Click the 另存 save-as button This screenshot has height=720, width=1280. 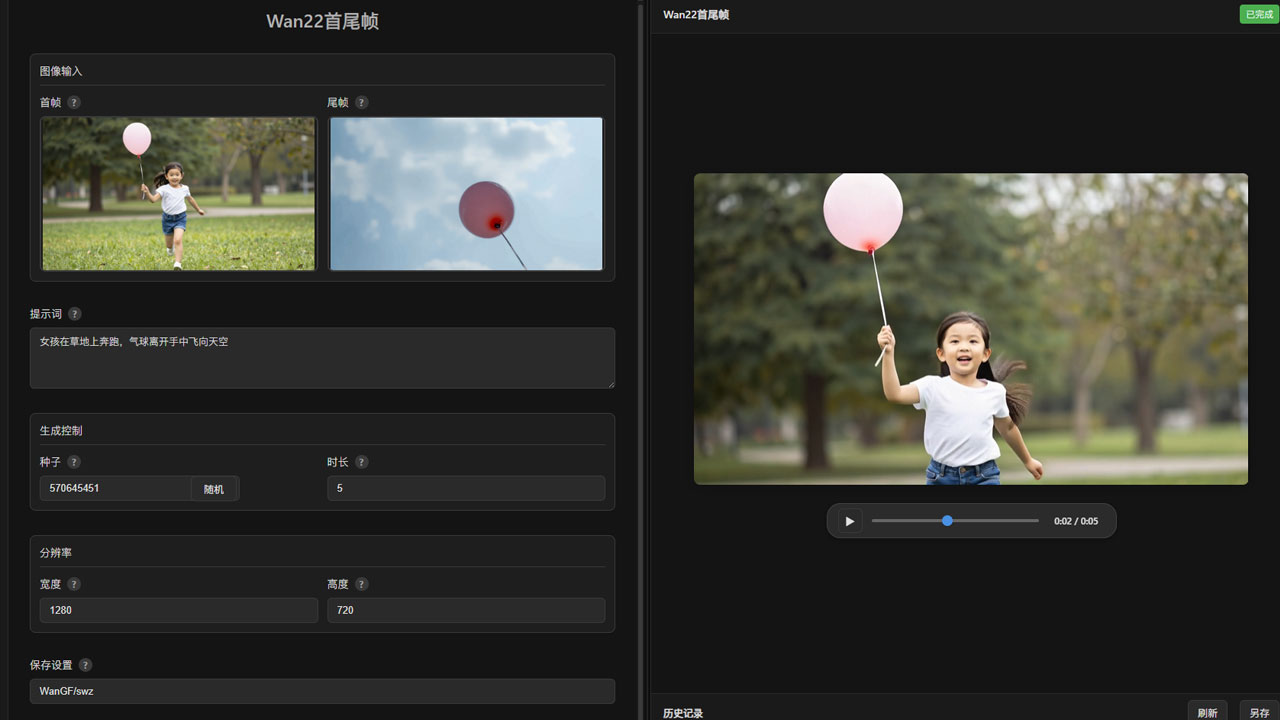(x=1259, y=712)
